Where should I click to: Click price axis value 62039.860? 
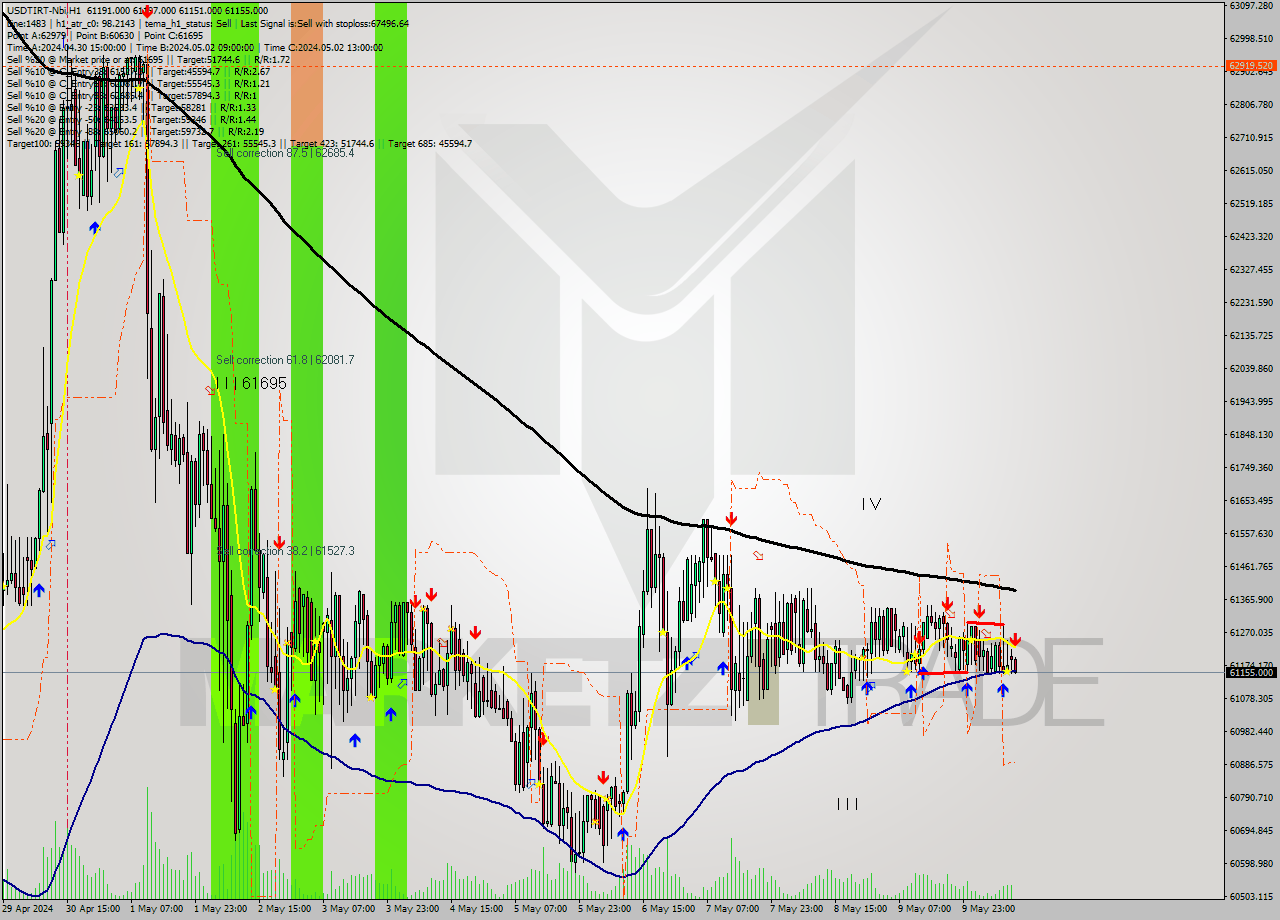click(1251, 368)
